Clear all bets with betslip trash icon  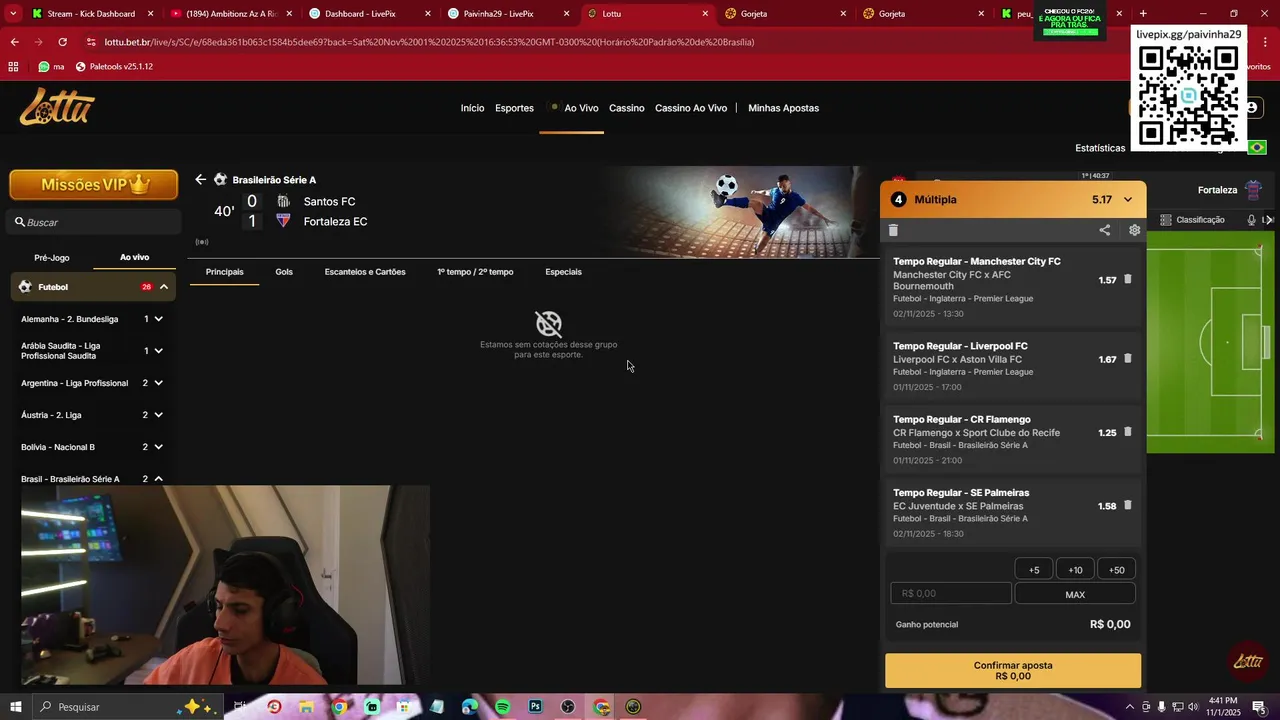893,230
